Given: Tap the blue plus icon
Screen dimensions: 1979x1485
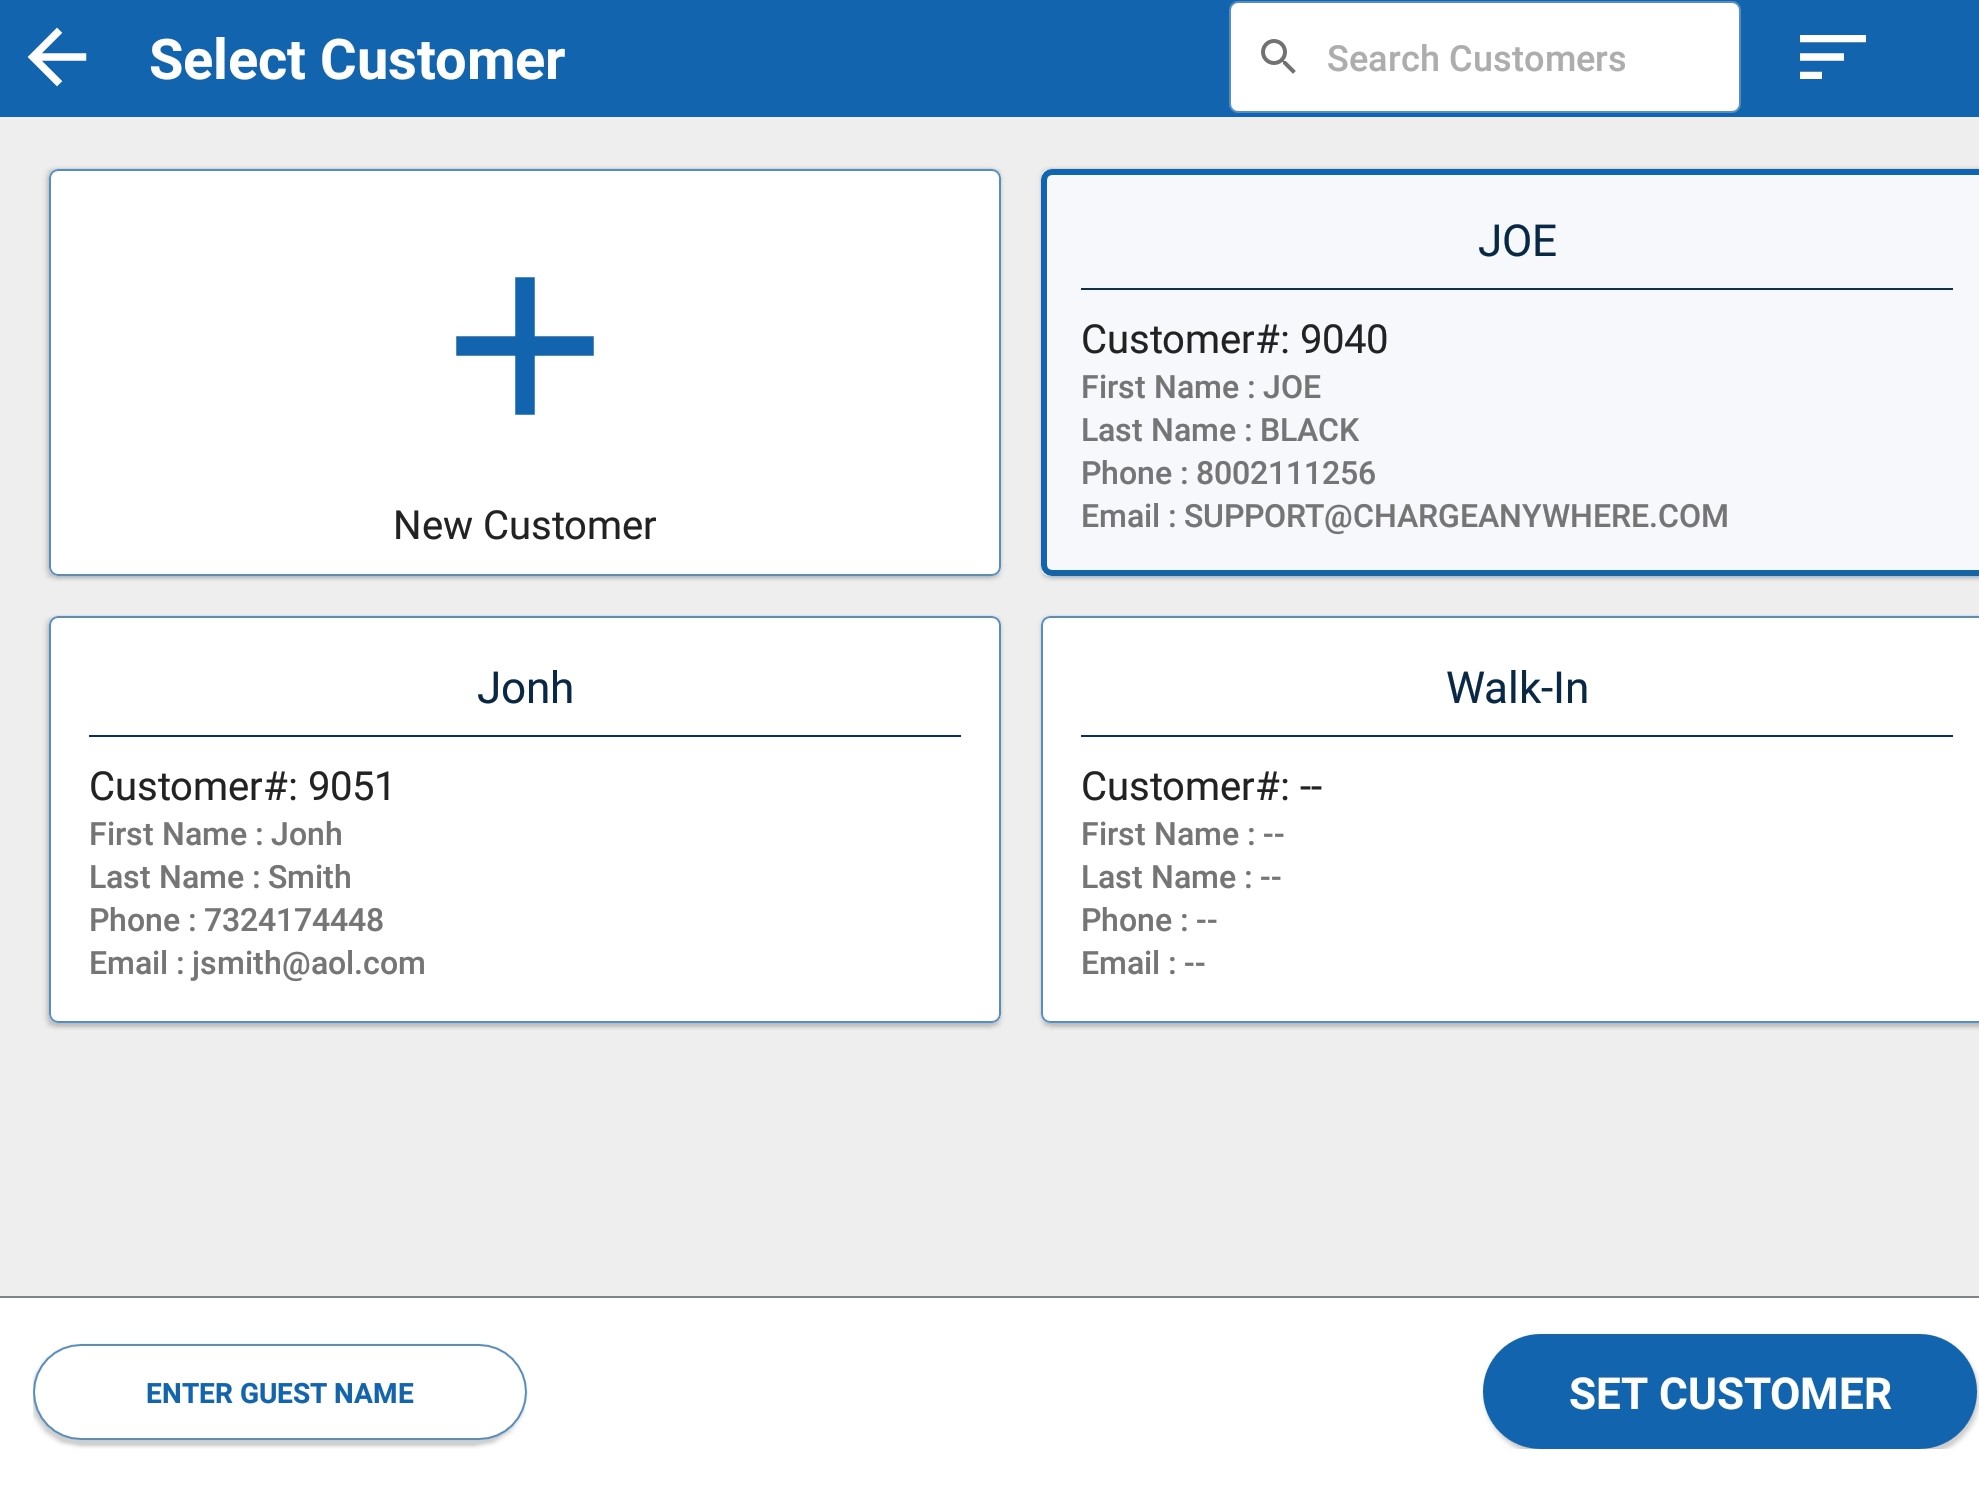Looking at the screenshot, I should 525,346.
